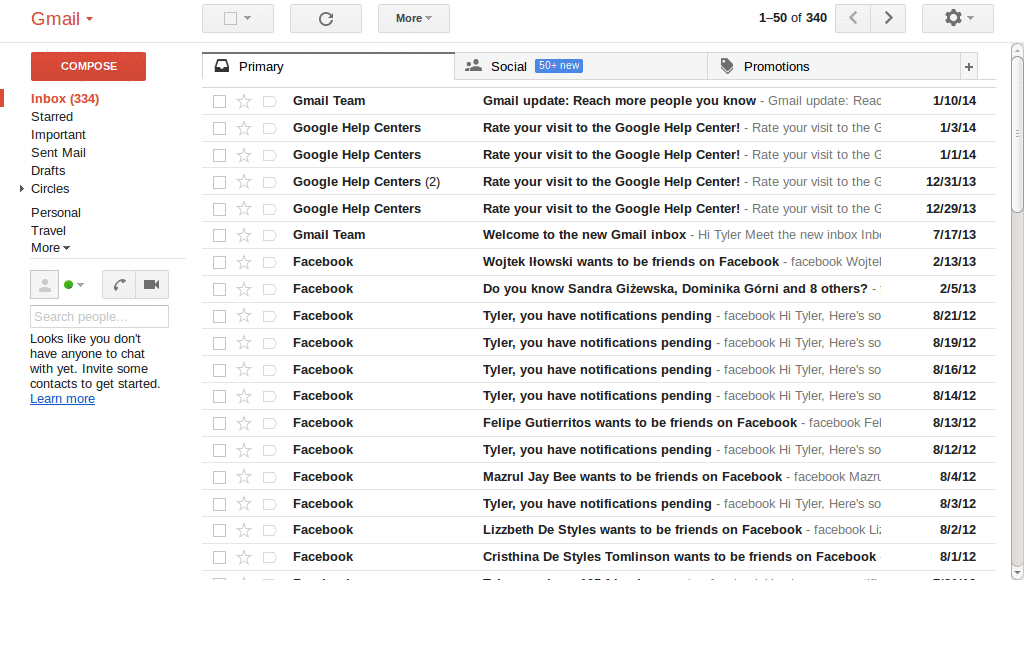Star the Felipe Gutierritos friend request email
Viewport: 1024px width, 645px height.
tap(244, 423)
